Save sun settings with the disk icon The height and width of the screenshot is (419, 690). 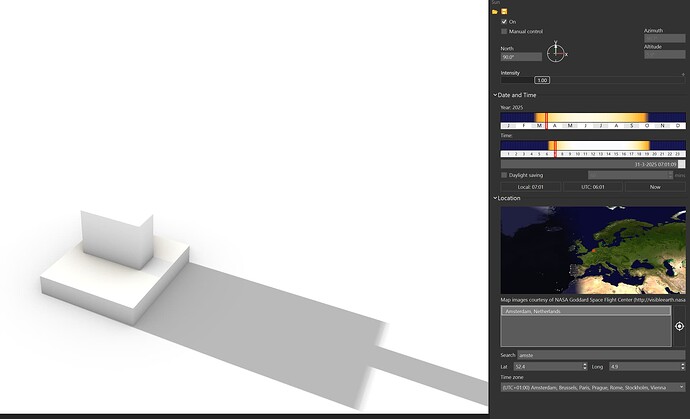[x=504, y=11]
